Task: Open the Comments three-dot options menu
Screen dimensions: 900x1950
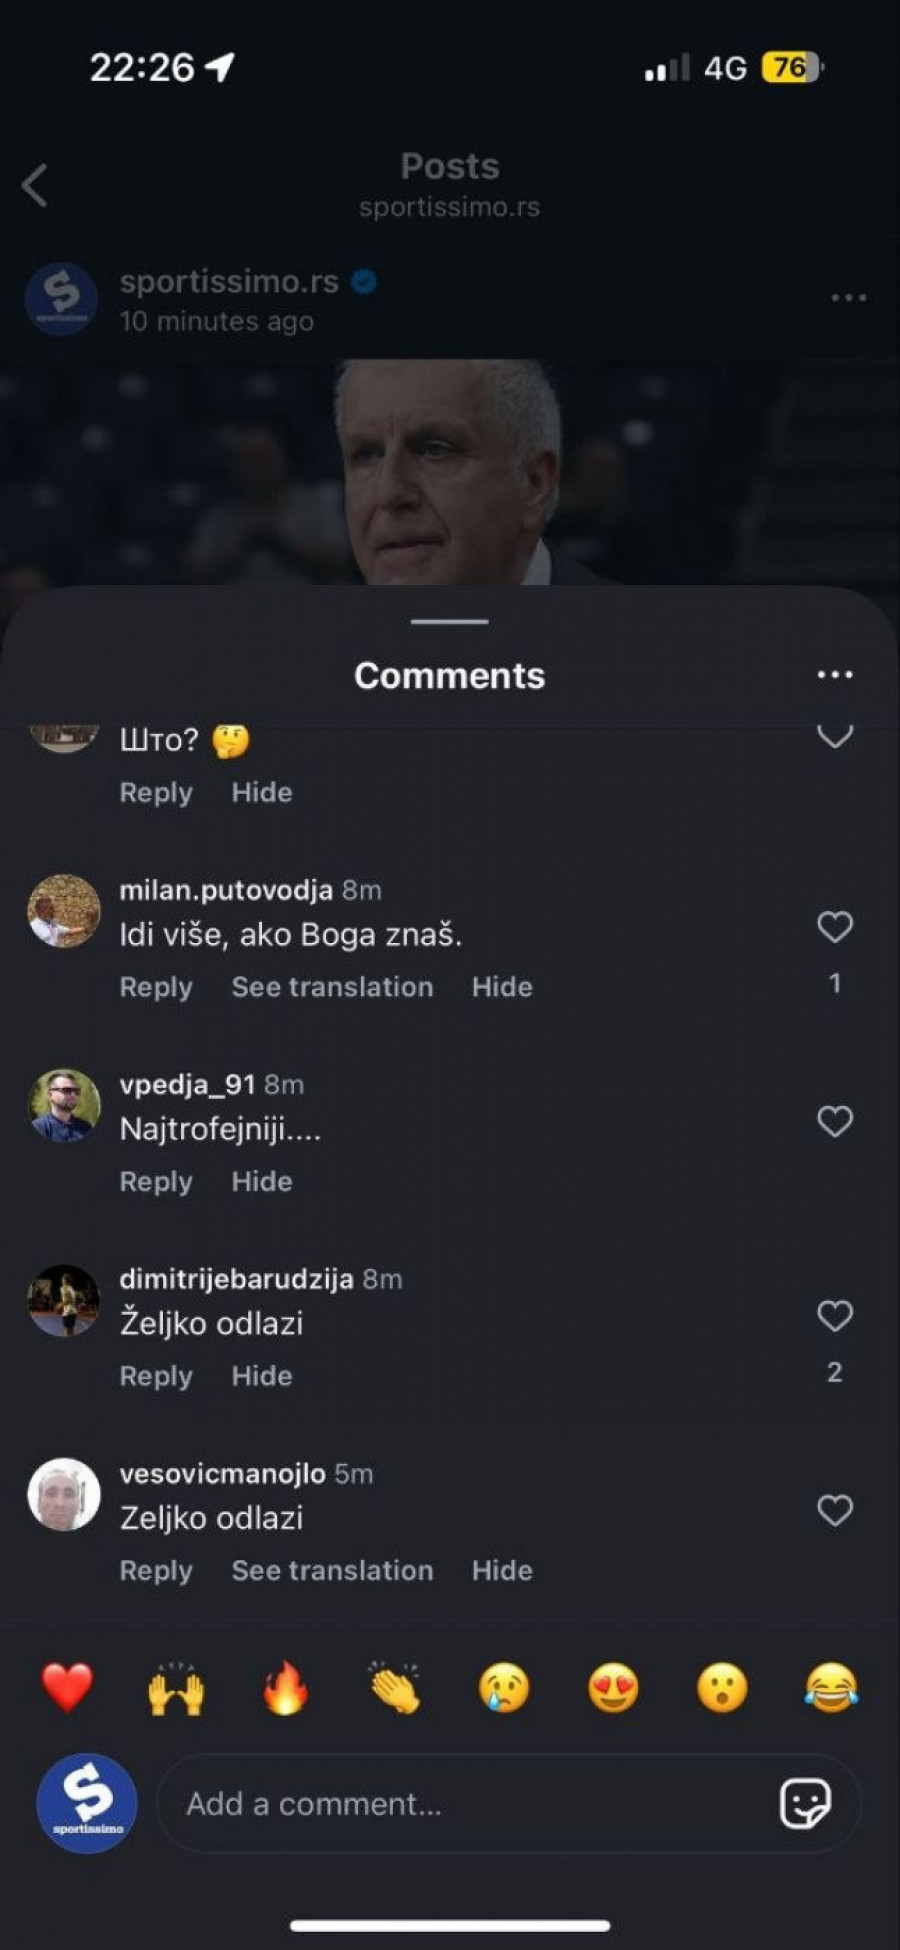Action: click(834, 675)
